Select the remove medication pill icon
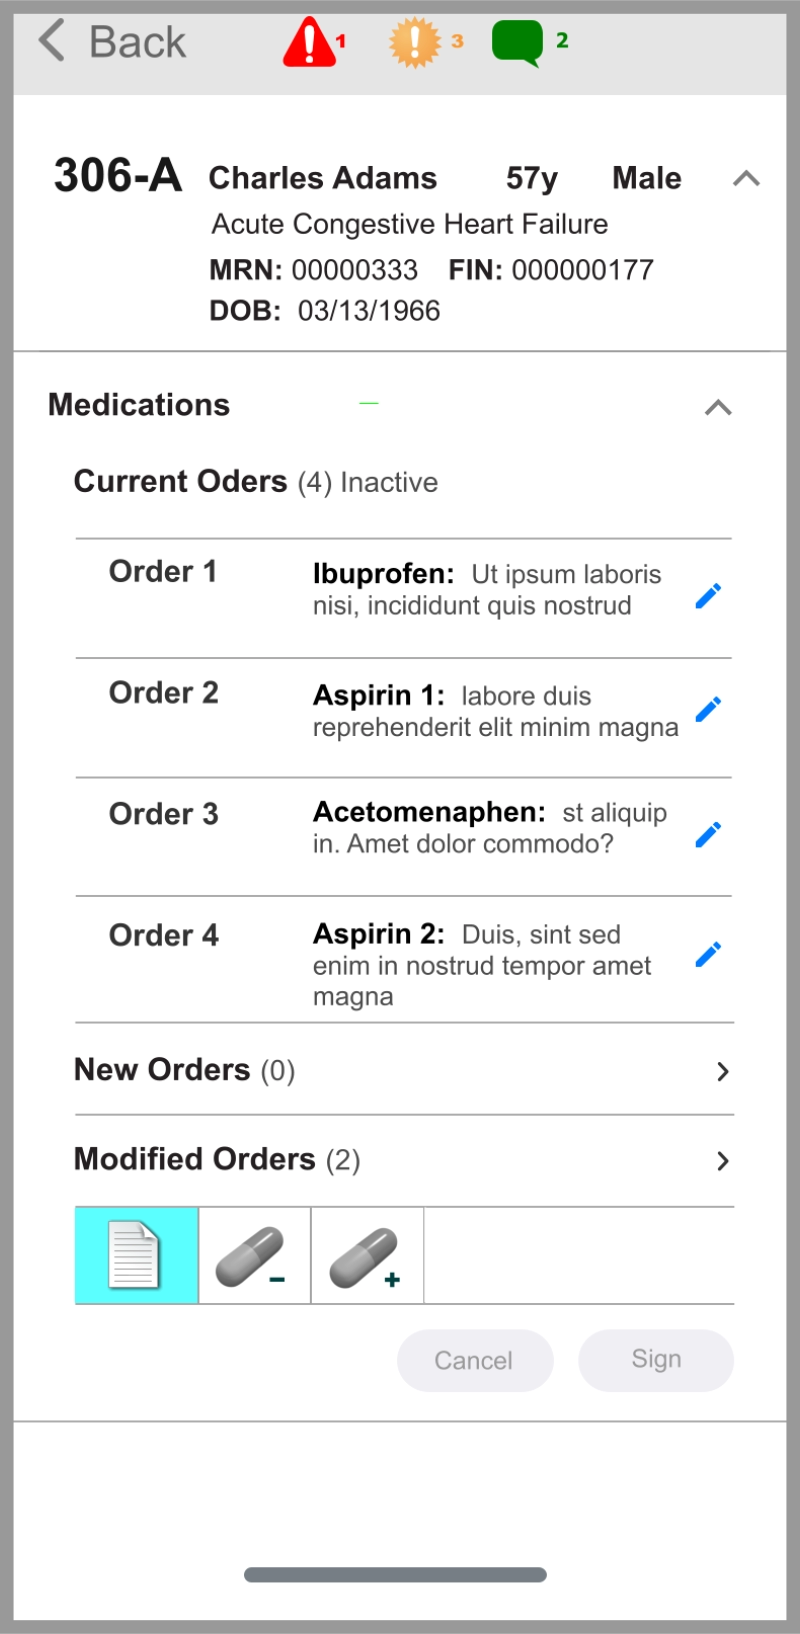Image resolution: width=800 pixels, height=1634 pixels. (x=254, y=1257)
